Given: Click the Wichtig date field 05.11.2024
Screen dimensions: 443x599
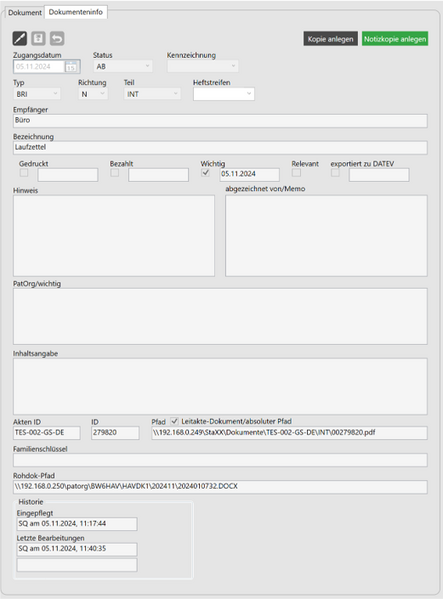Looking at the screenshot, I should click(249, 175).
